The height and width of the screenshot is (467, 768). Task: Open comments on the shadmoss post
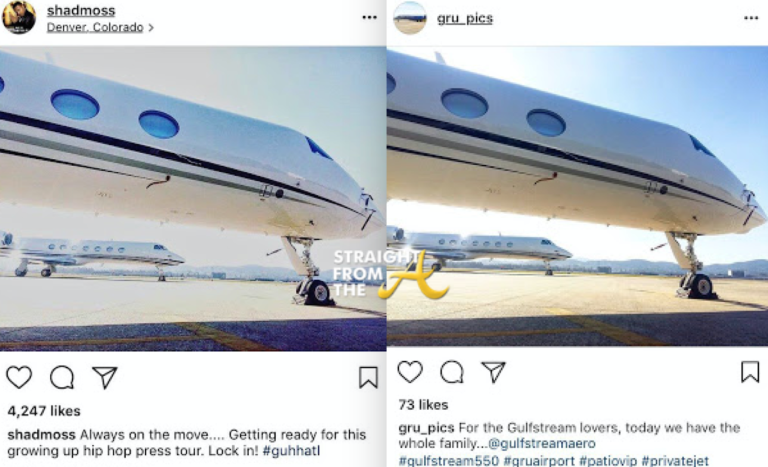[62, 377]
